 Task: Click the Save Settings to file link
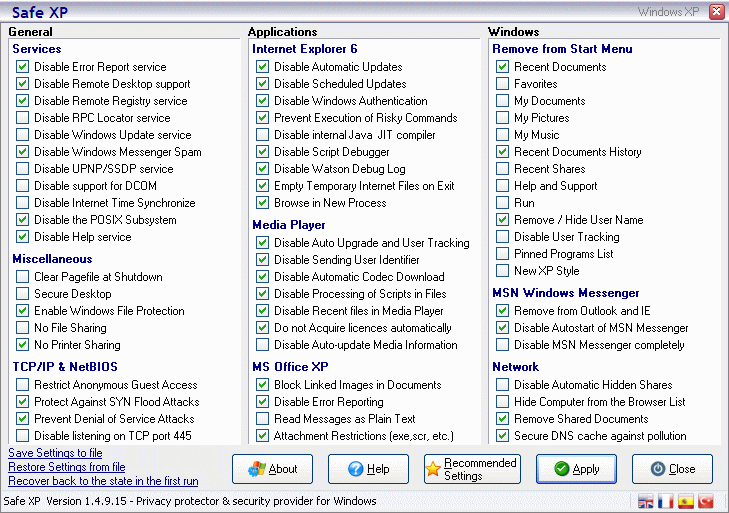pos(55,453)
